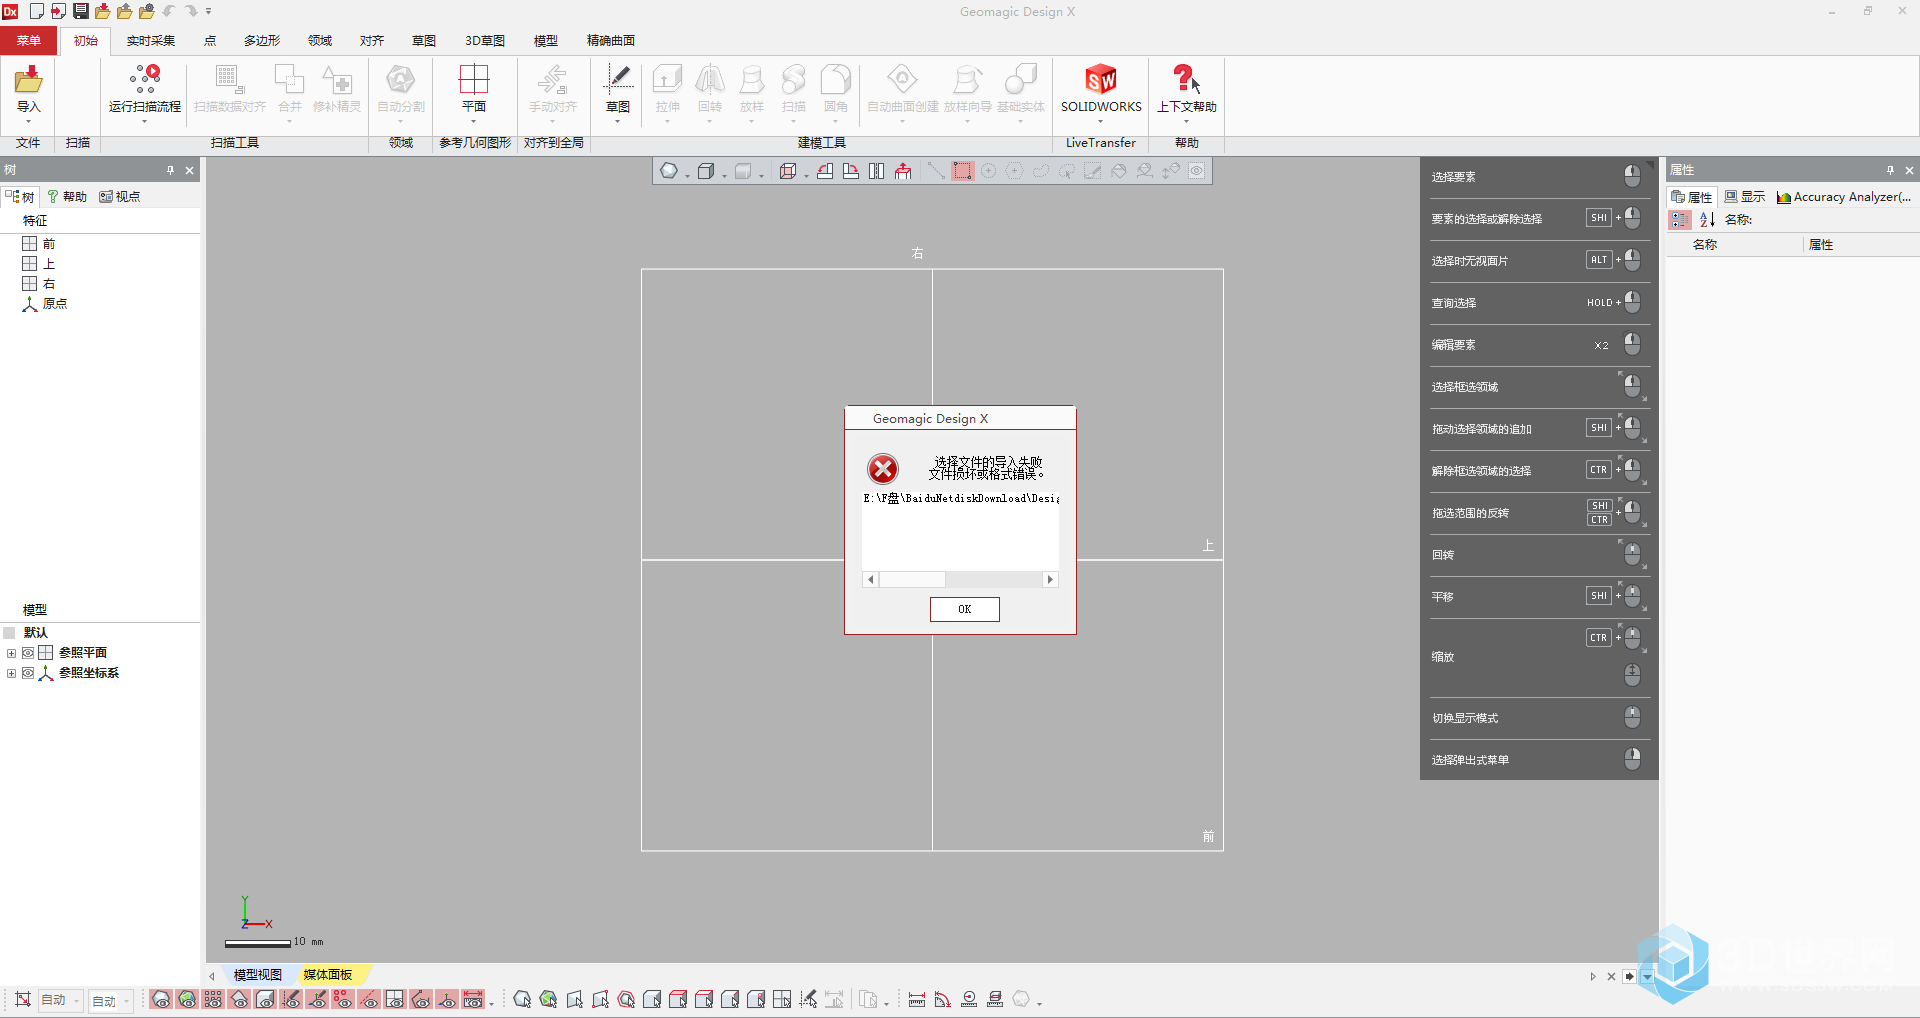Open the viewpoint cube dropdown arrow
Screen dimensions: 1920x1018
[x=806, y=175]
